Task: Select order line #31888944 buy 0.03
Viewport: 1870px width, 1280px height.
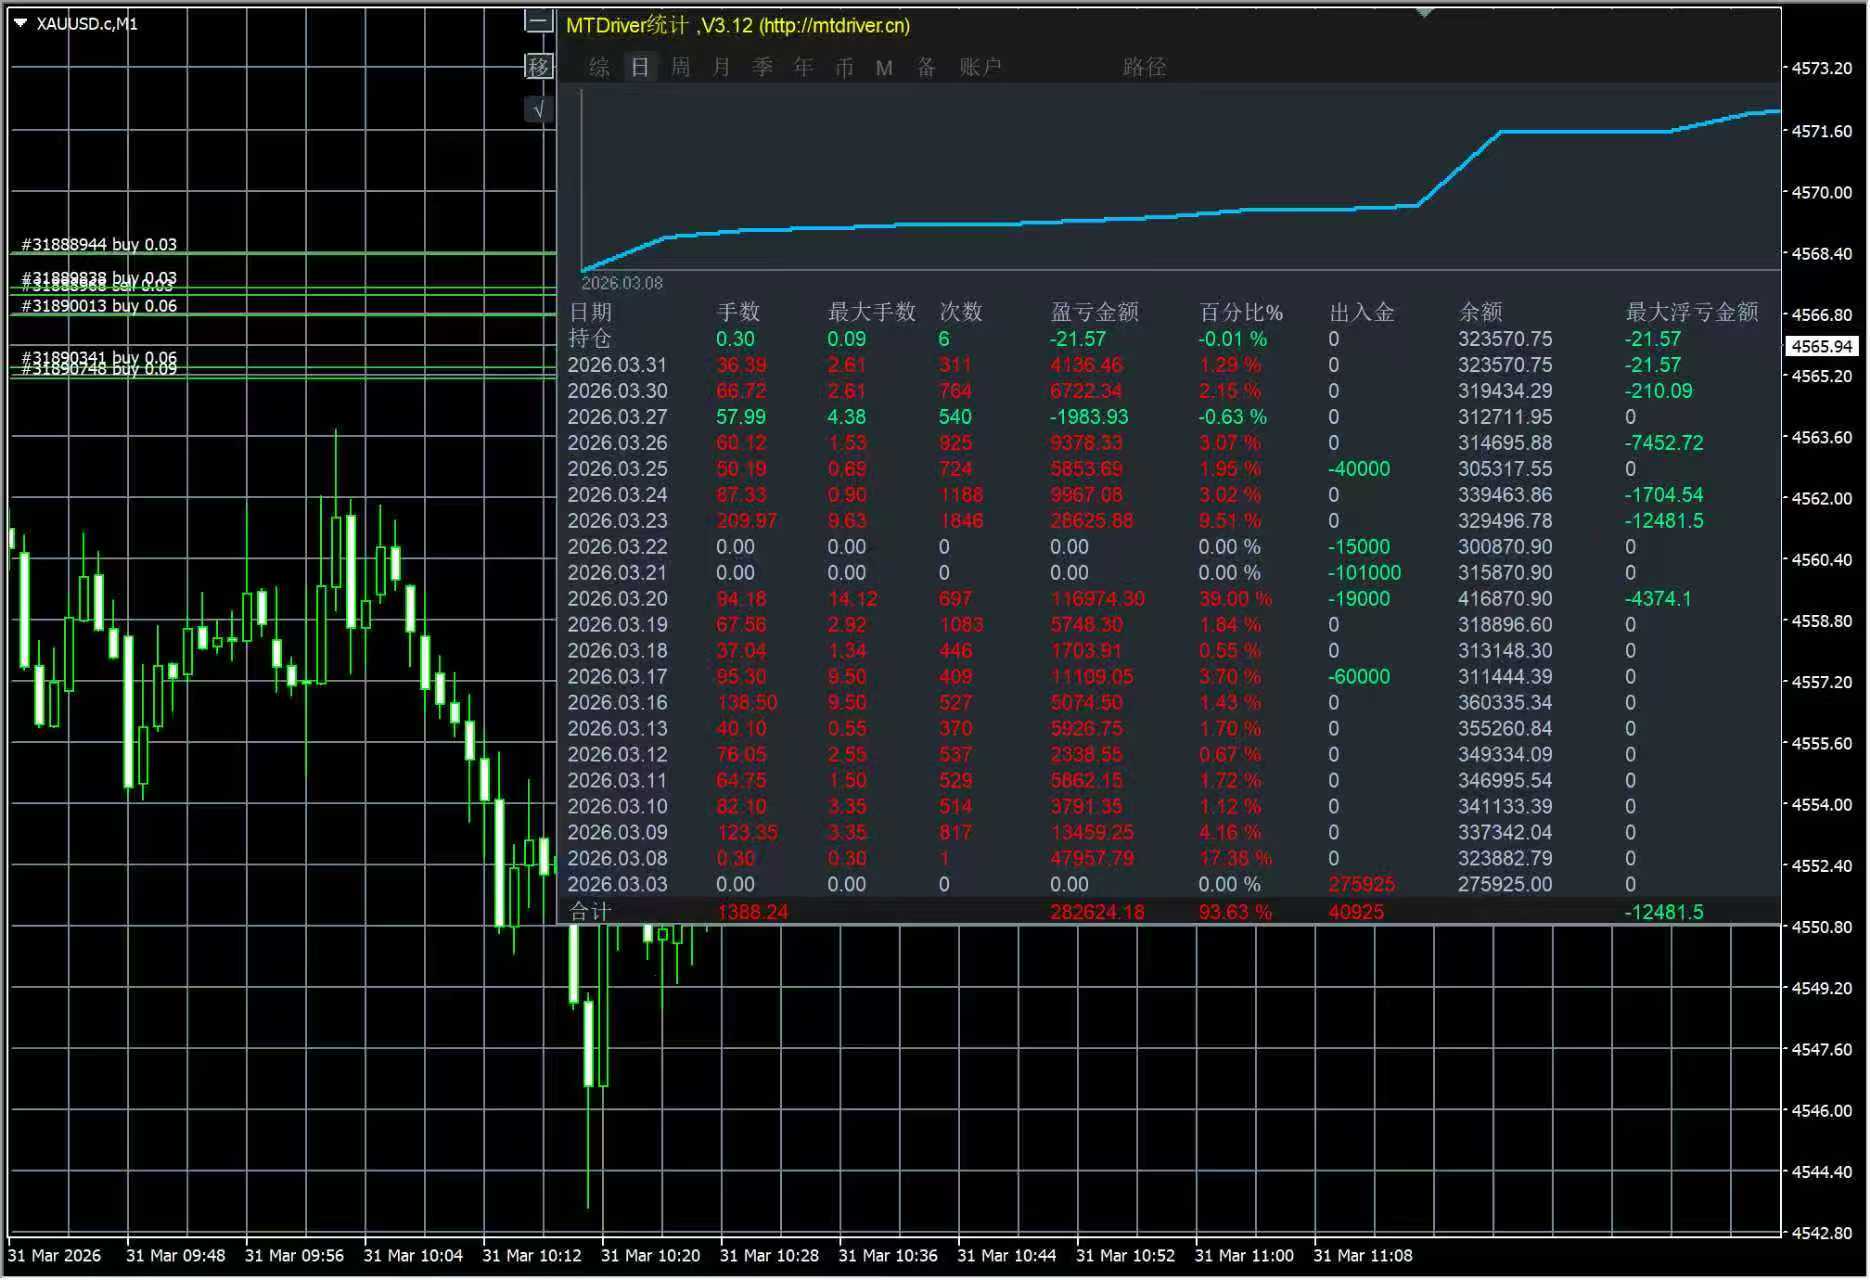Action: (99, 245)
